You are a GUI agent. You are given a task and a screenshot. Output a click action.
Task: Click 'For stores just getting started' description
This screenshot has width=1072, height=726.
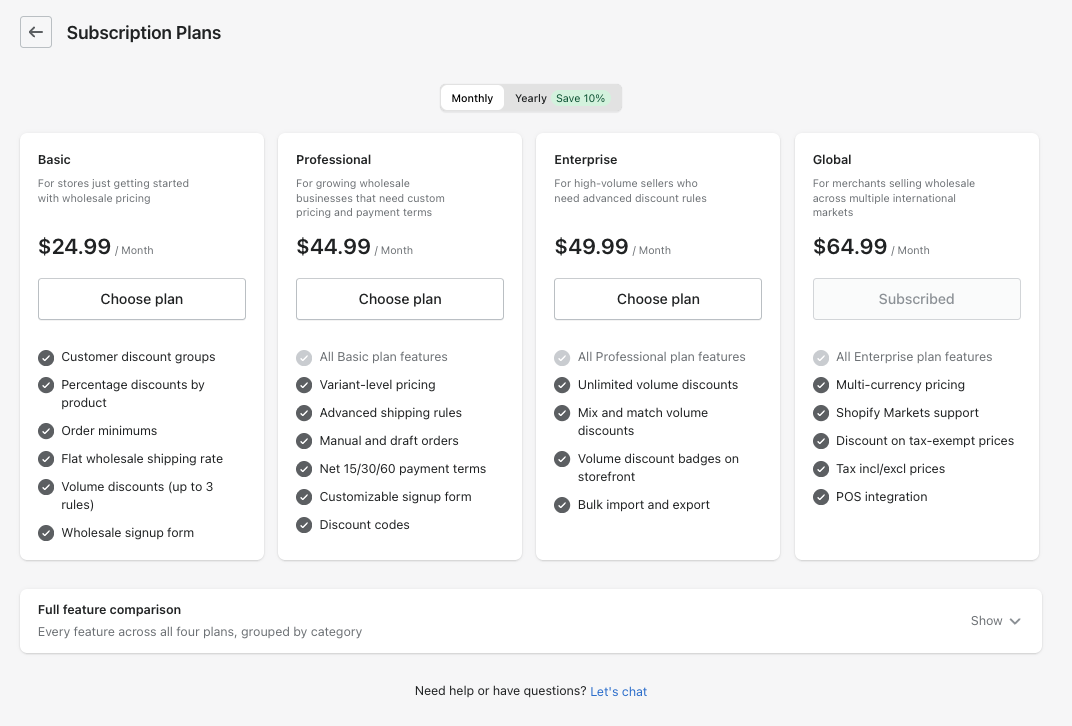click(x=113, y=191)
